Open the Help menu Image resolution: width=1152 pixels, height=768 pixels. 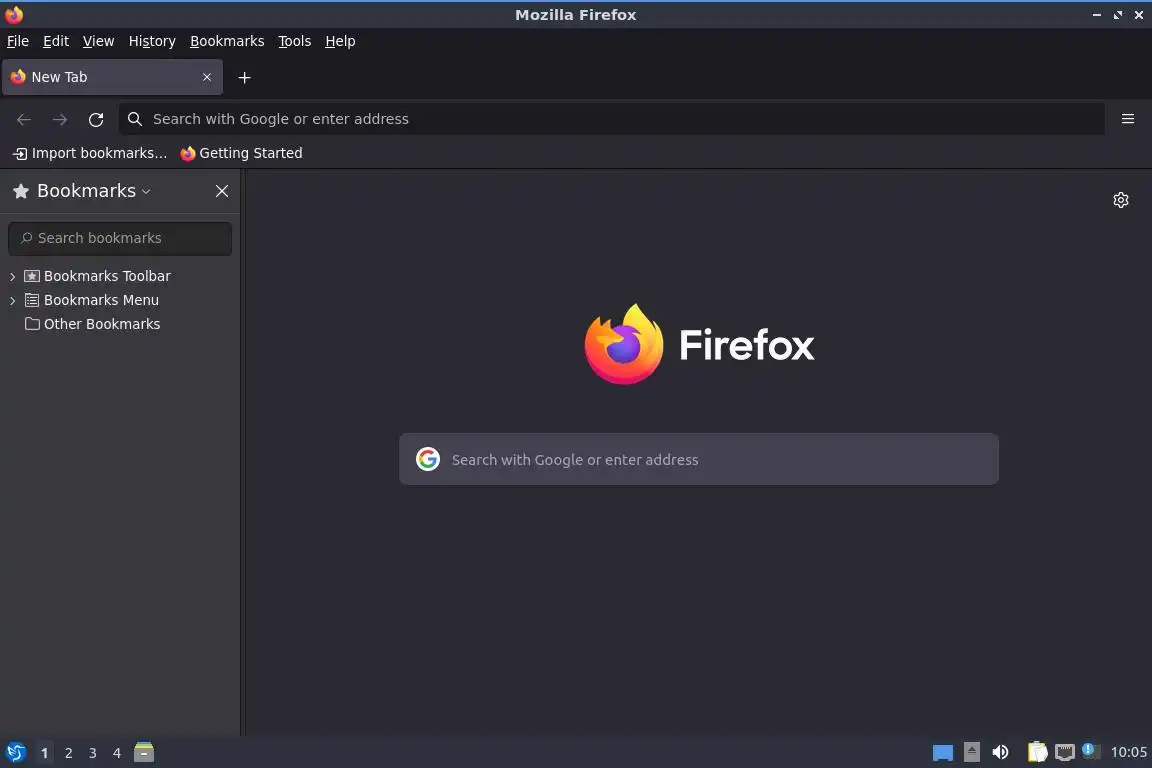point(340,41)
